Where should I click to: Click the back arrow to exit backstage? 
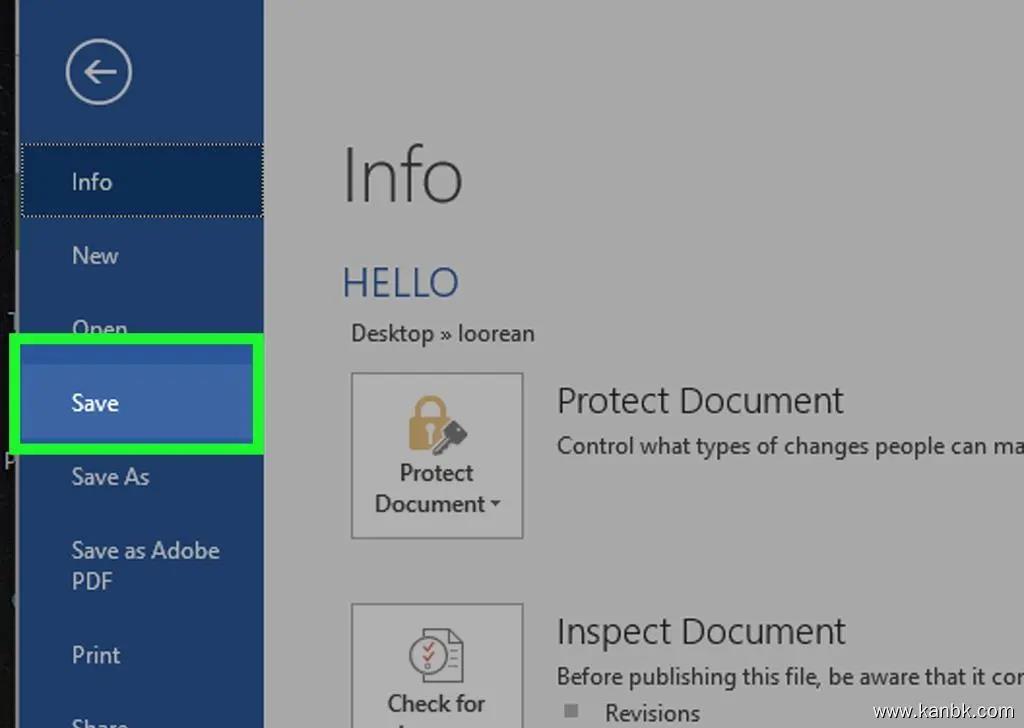click(98, 72)
